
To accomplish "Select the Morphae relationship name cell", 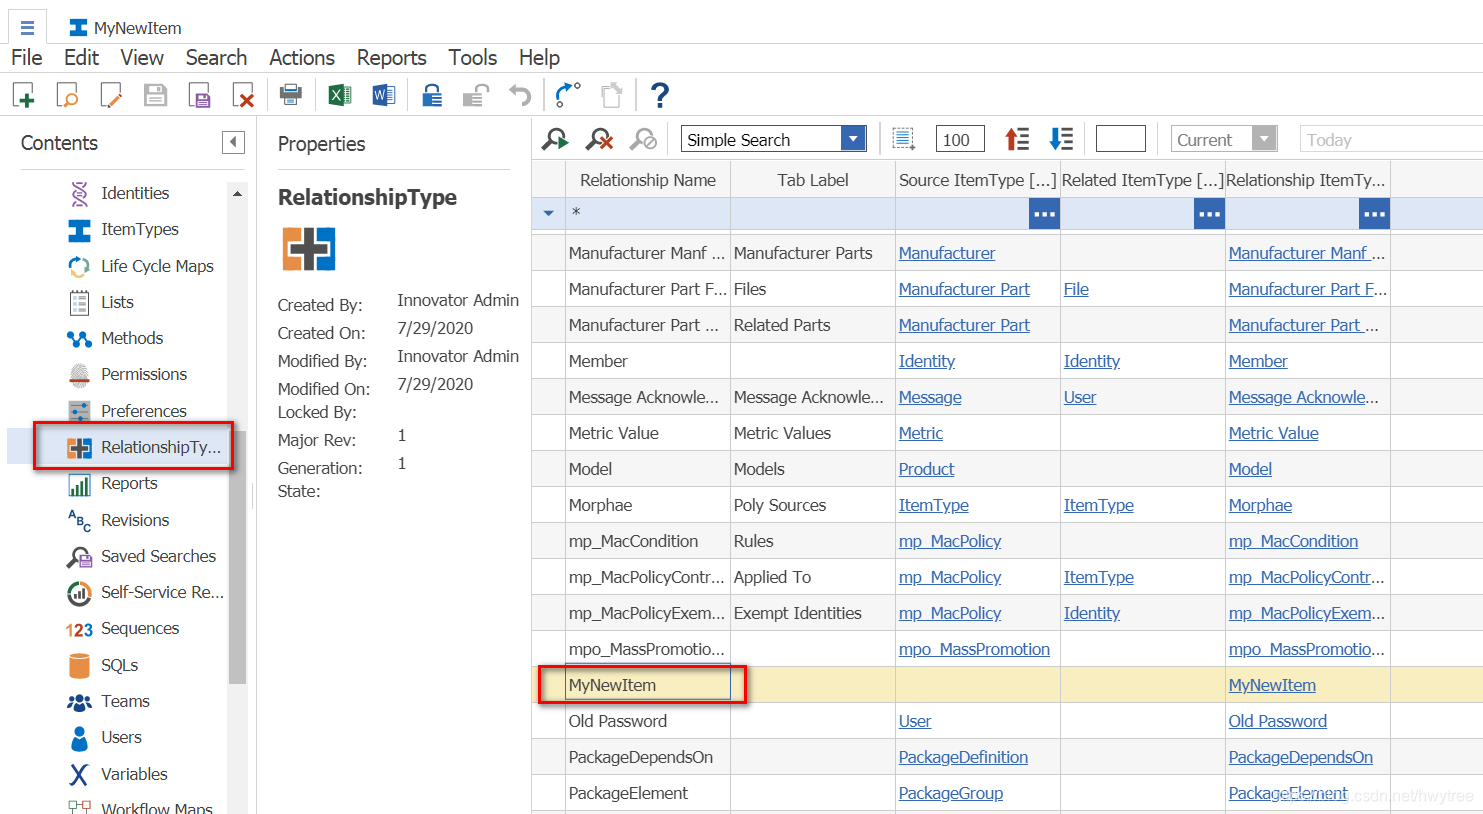I will [x=648, y=505].
